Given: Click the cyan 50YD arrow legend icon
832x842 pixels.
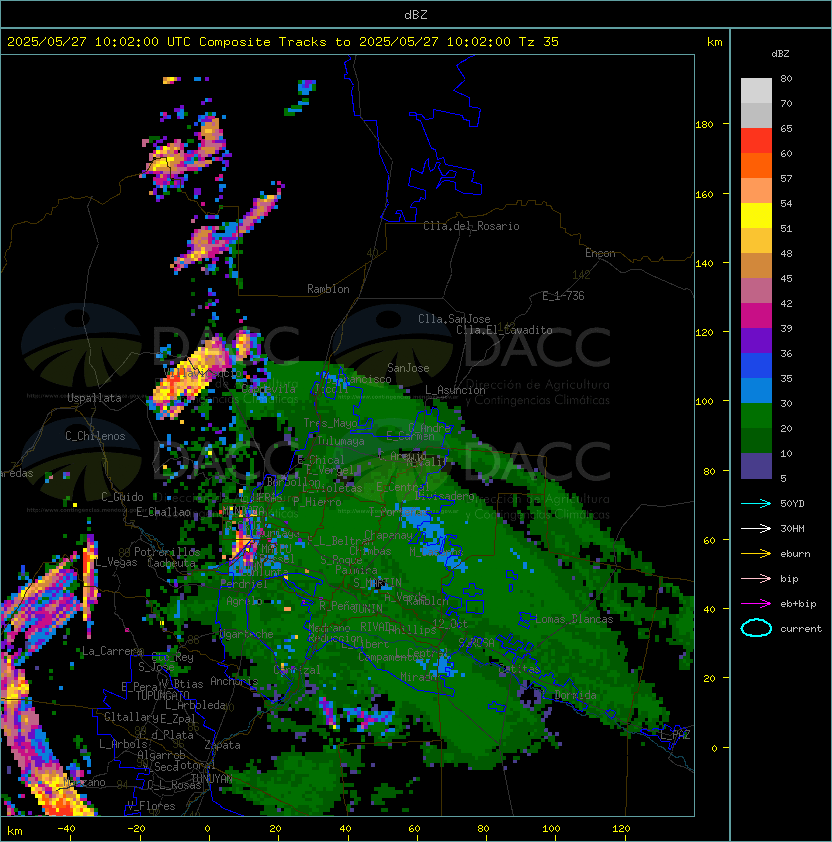Looking at the screenshot, I should [756, 504].
